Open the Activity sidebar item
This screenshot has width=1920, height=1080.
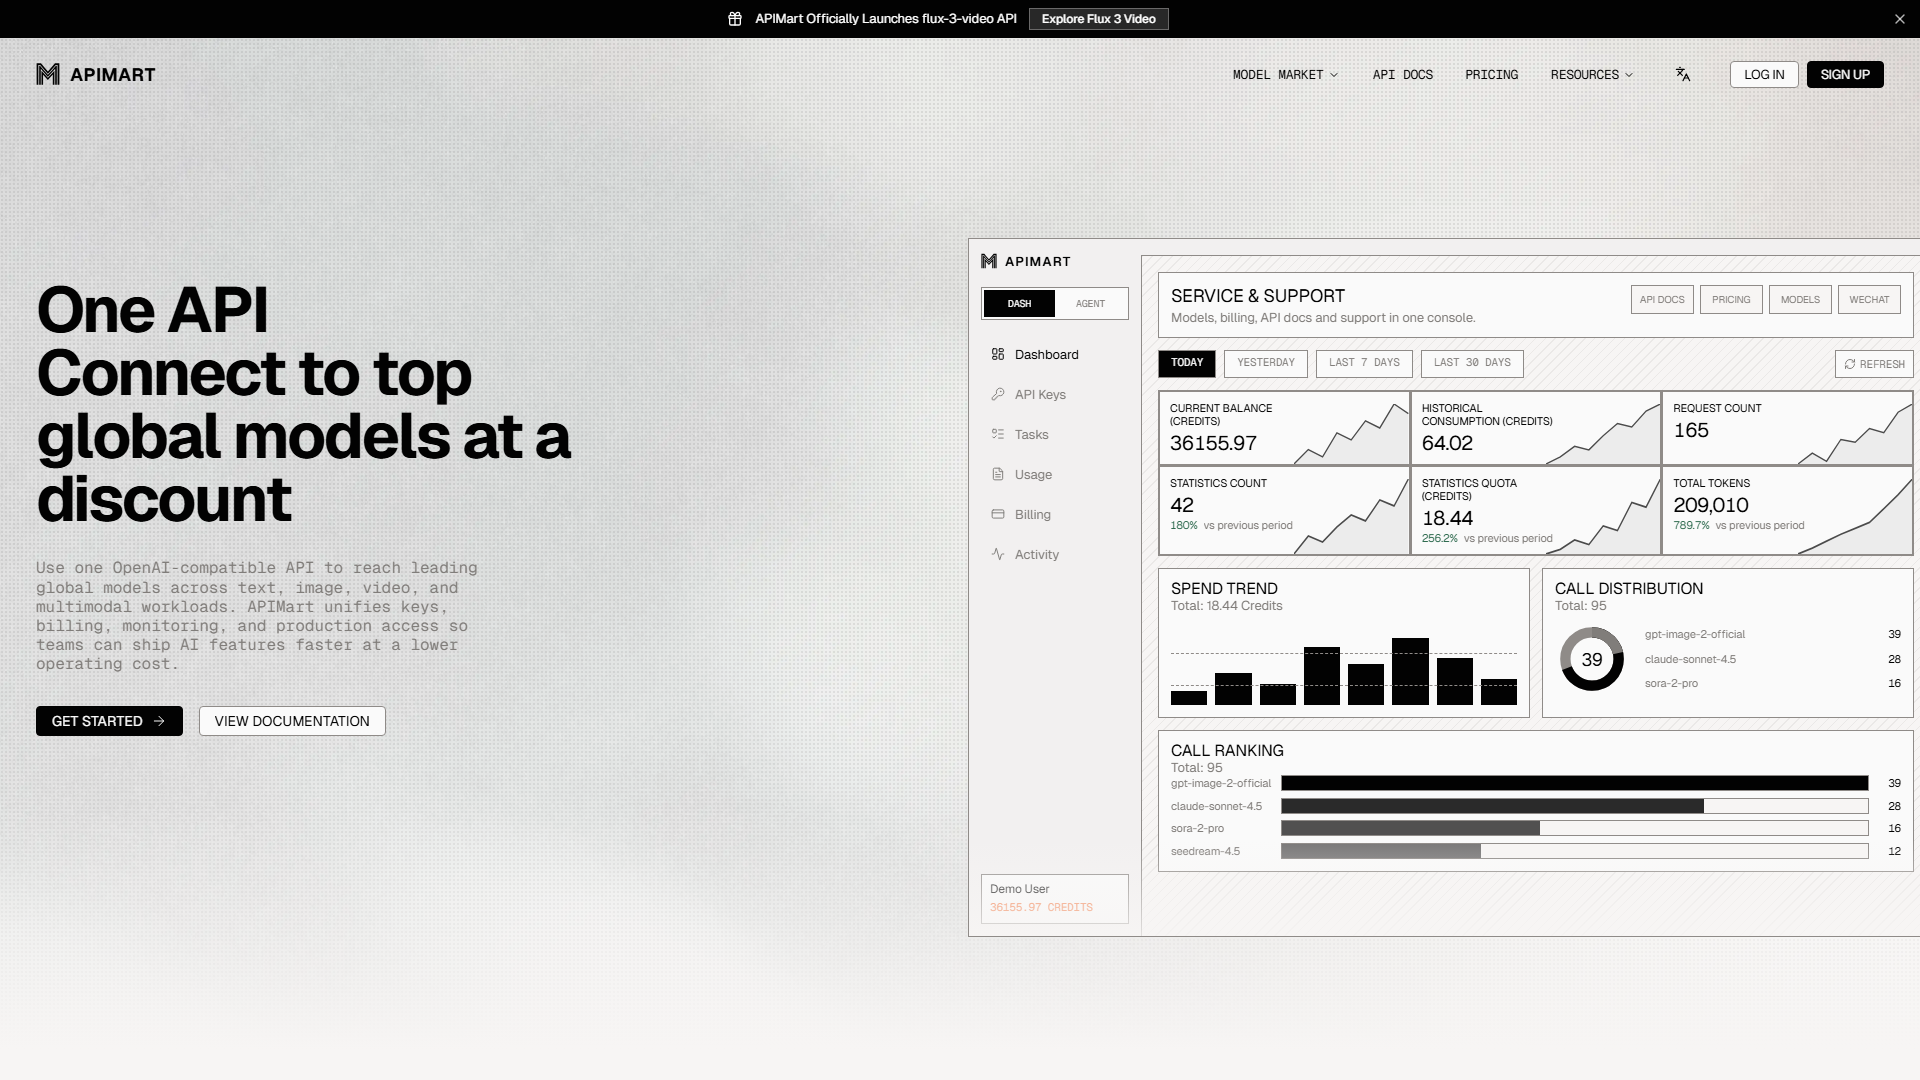point(1055,554)
